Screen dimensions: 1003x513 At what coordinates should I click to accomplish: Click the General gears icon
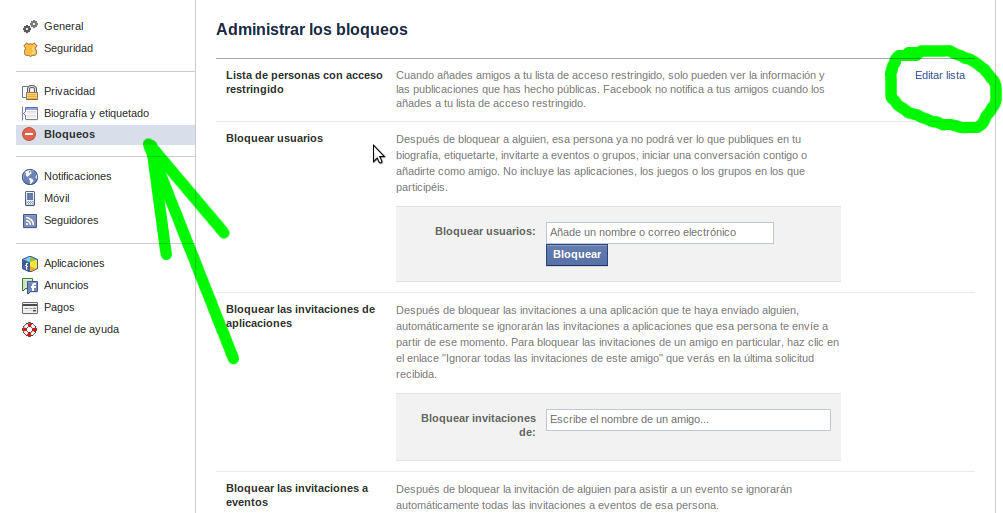tap(30, 26)
